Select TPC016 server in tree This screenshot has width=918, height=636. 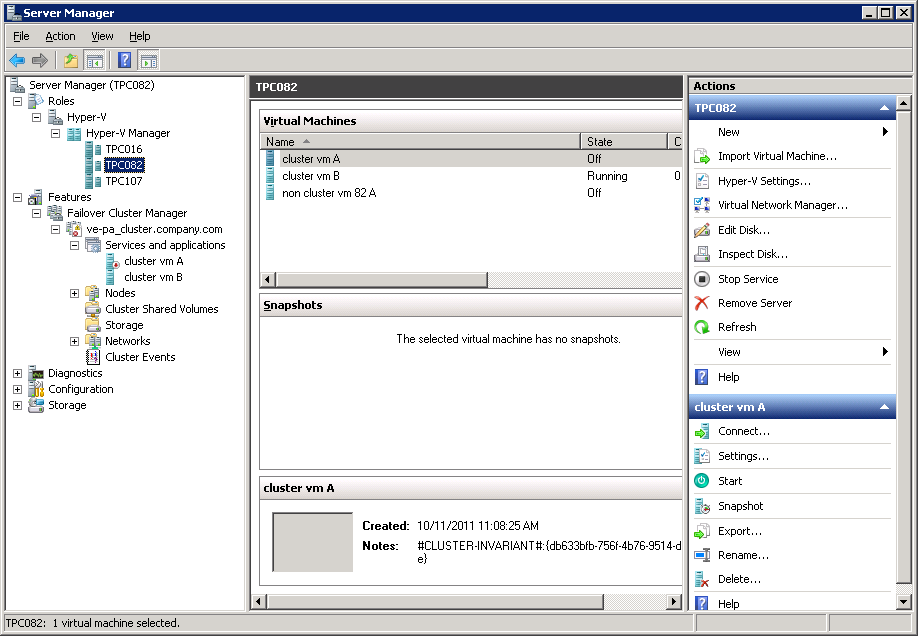click(x=124, y=149)
